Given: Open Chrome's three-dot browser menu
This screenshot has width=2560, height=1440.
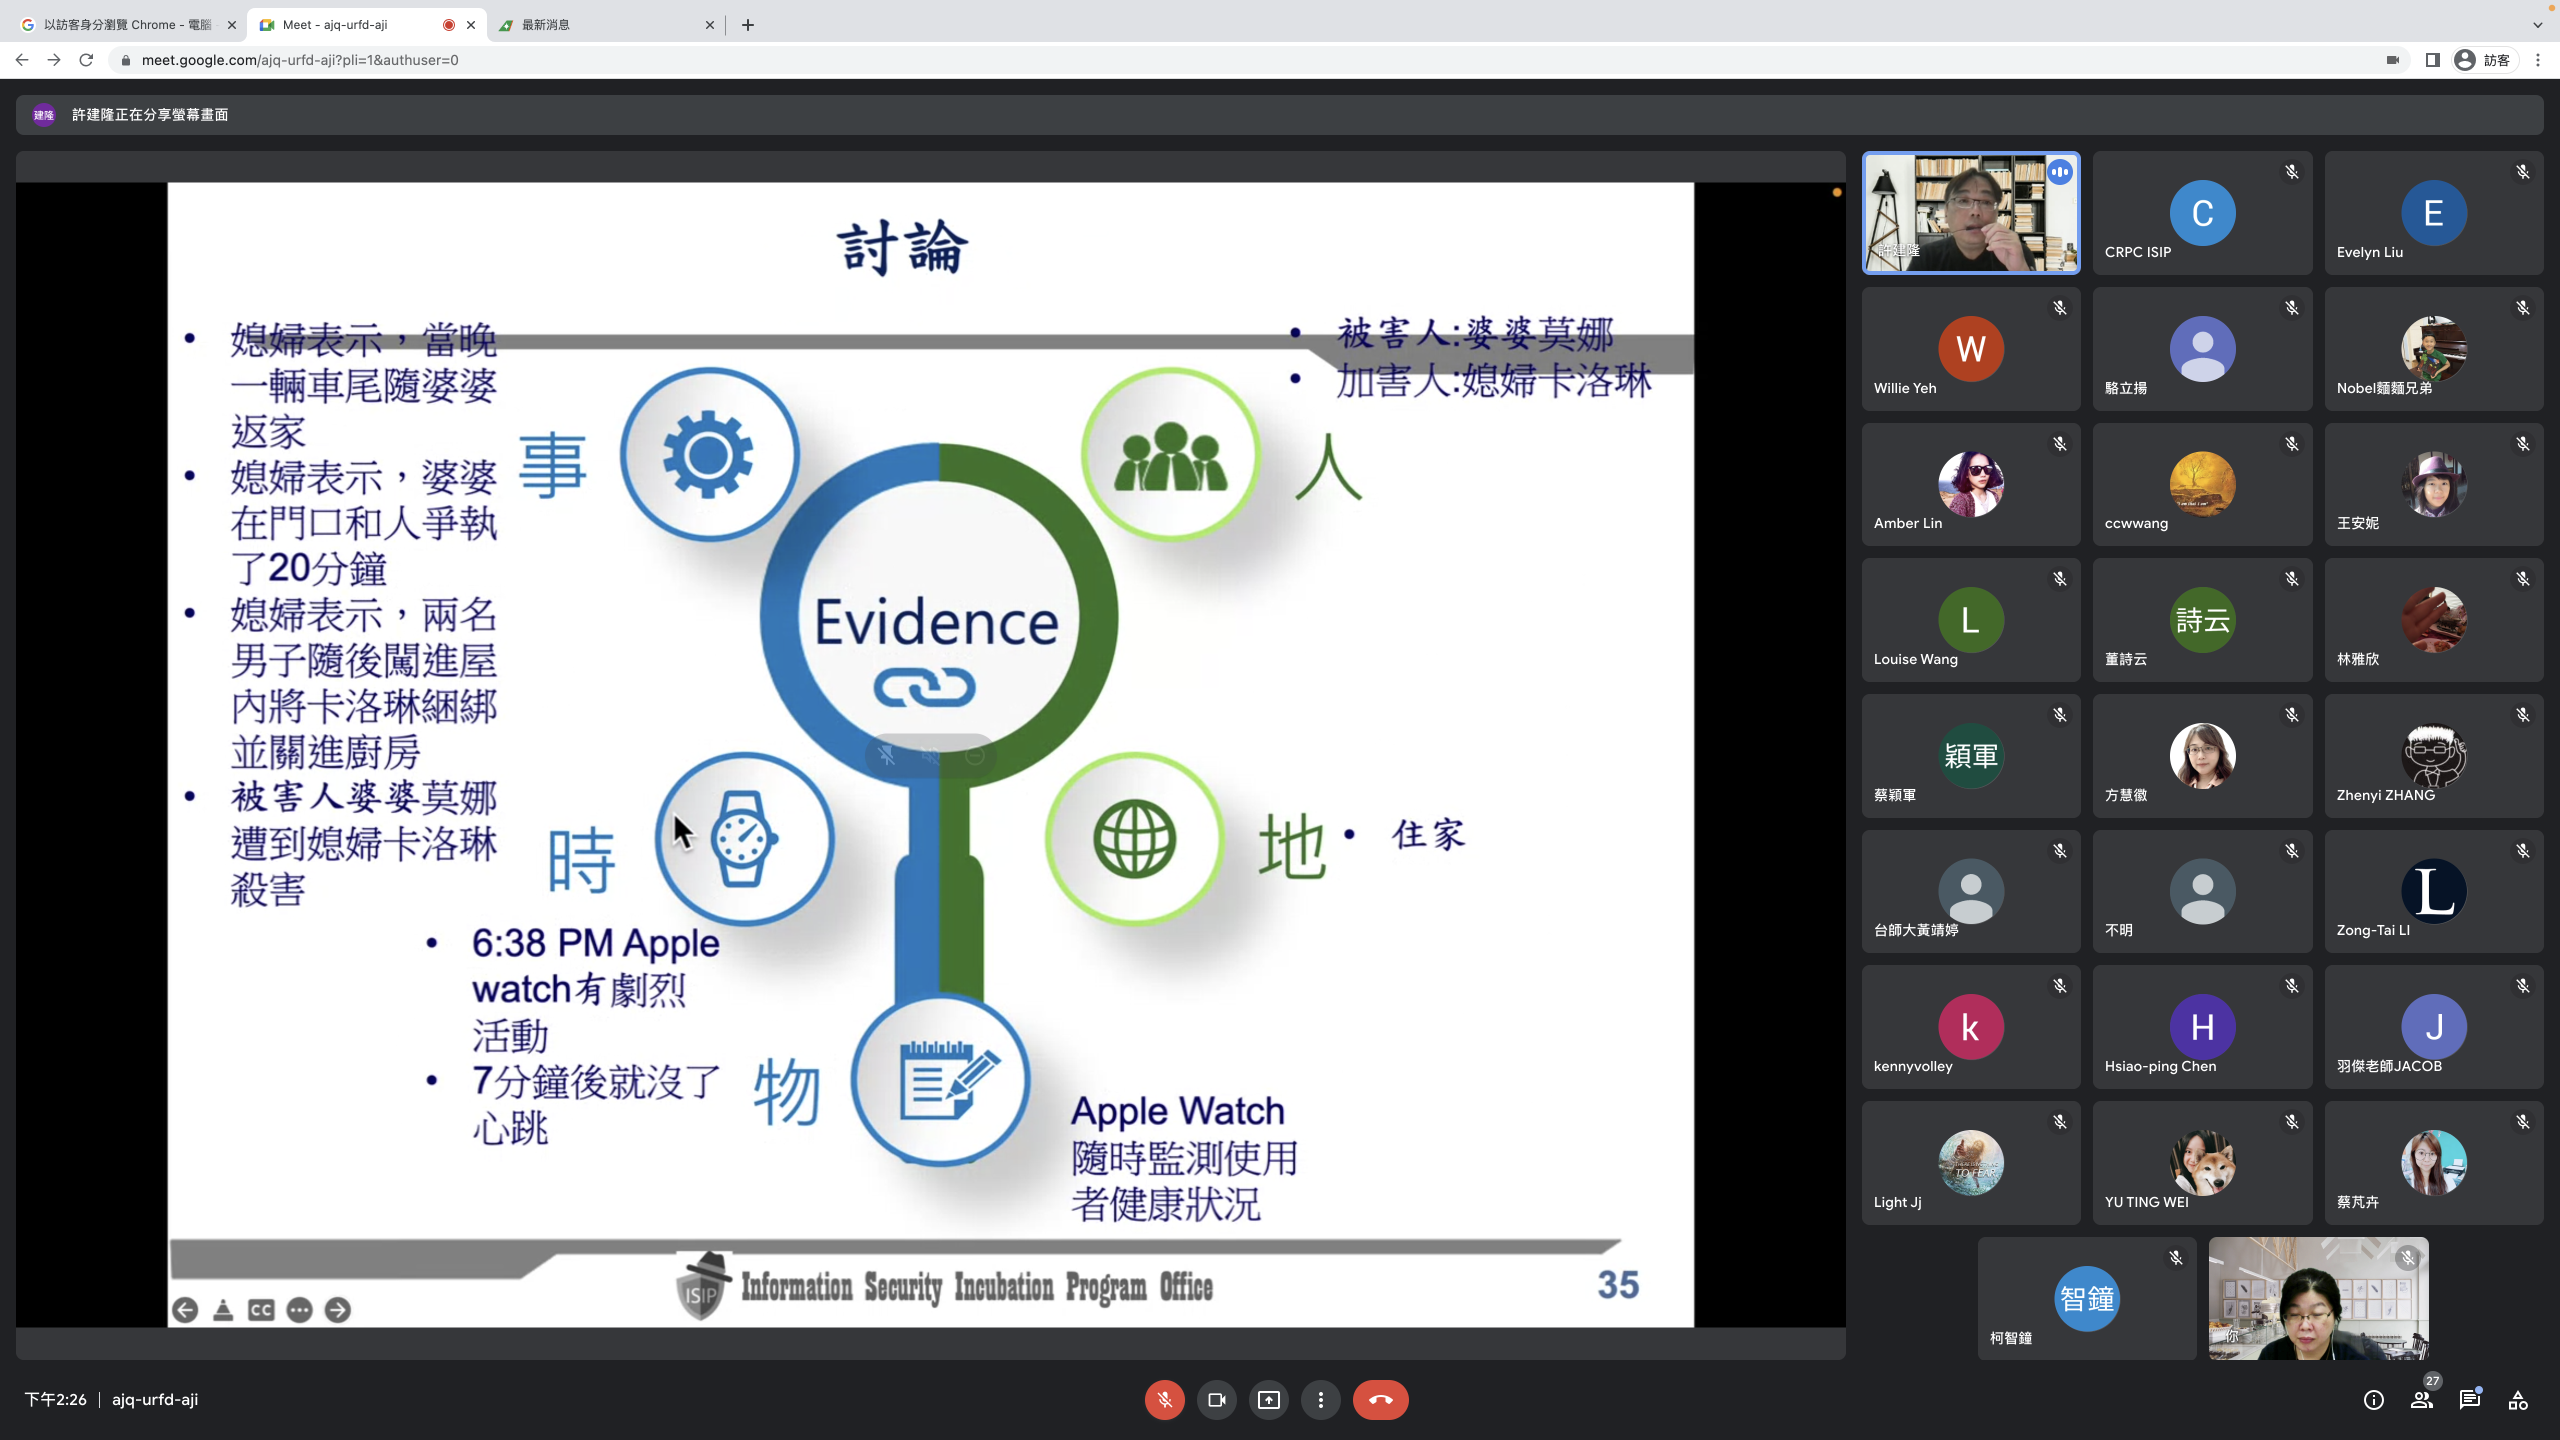Looking at the screenshot, I should [2537, 60].
